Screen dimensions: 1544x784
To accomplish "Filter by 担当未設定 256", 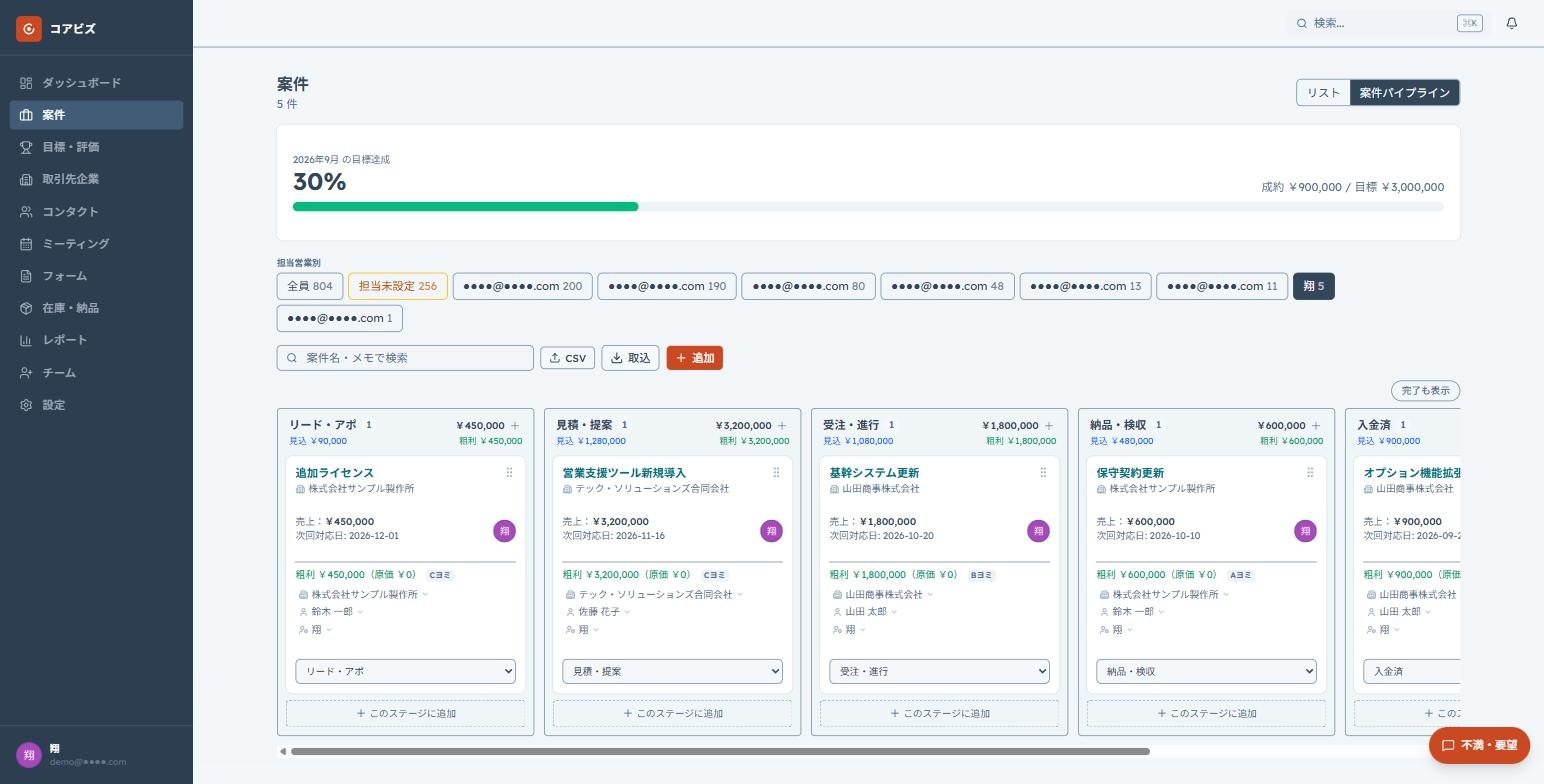I will 398,286.
